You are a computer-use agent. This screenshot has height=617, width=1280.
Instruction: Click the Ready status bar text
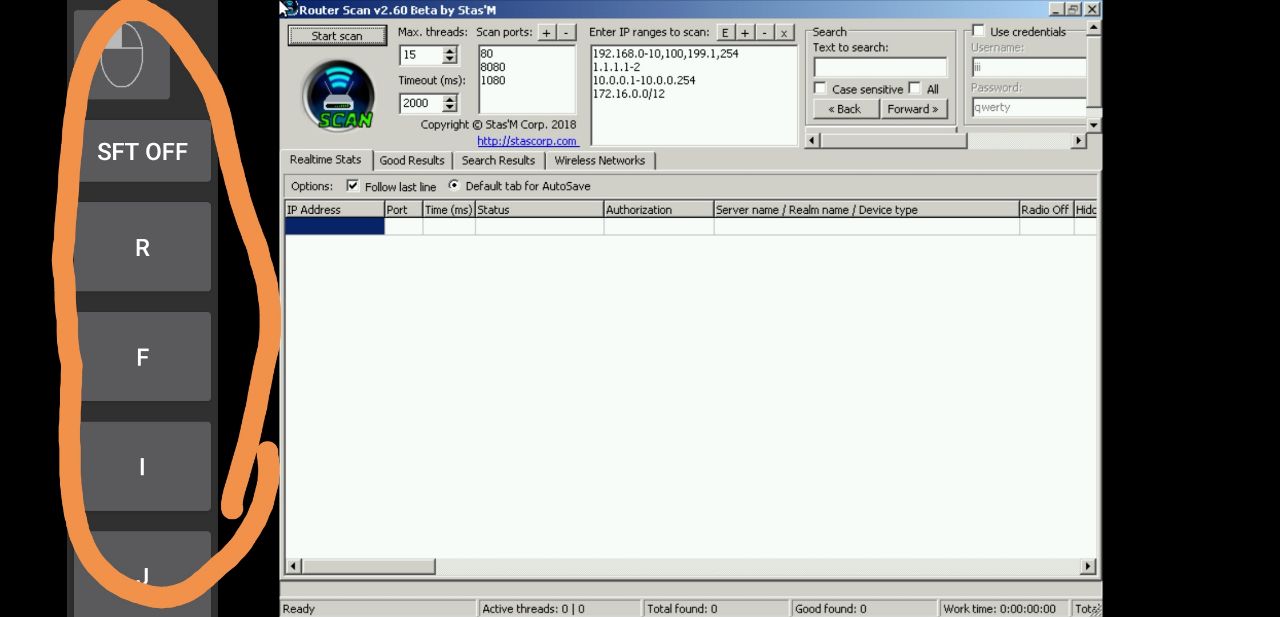pos(299,609)
